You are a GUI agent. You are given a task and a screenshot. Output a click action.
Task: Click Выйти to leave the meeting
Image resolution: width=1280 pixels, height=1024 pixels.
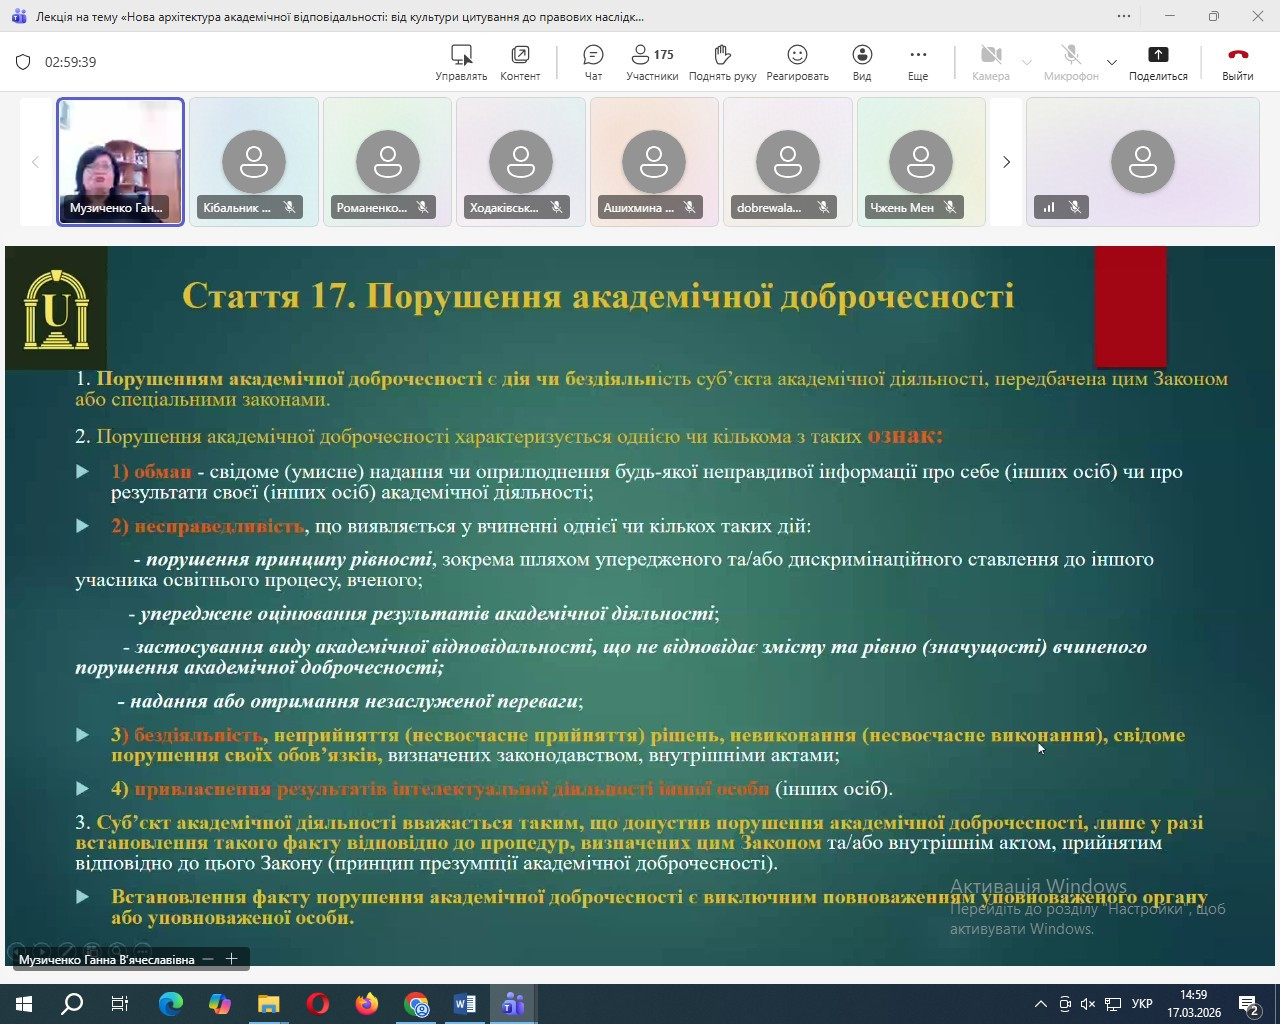1237,62
